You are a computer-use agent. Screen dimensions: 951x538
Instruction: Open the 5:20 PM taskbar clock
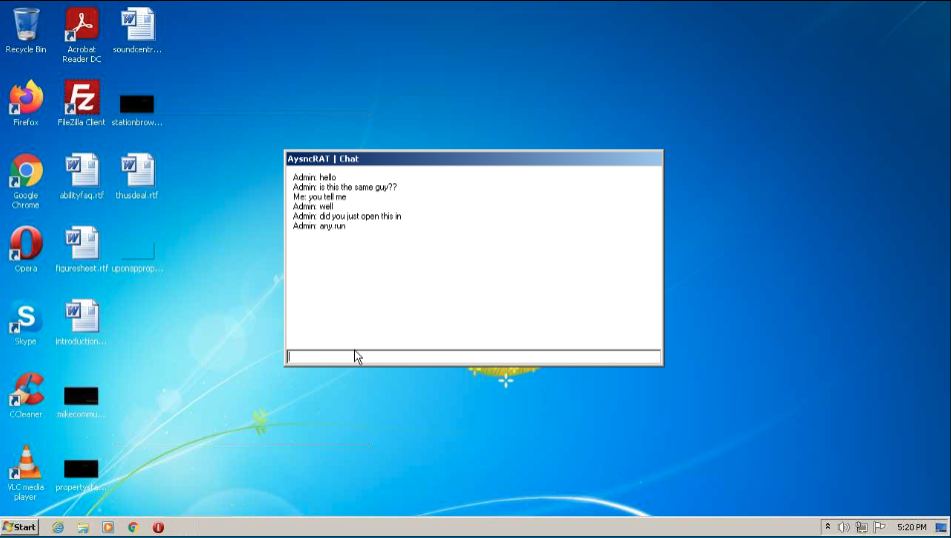coord(912,527)
